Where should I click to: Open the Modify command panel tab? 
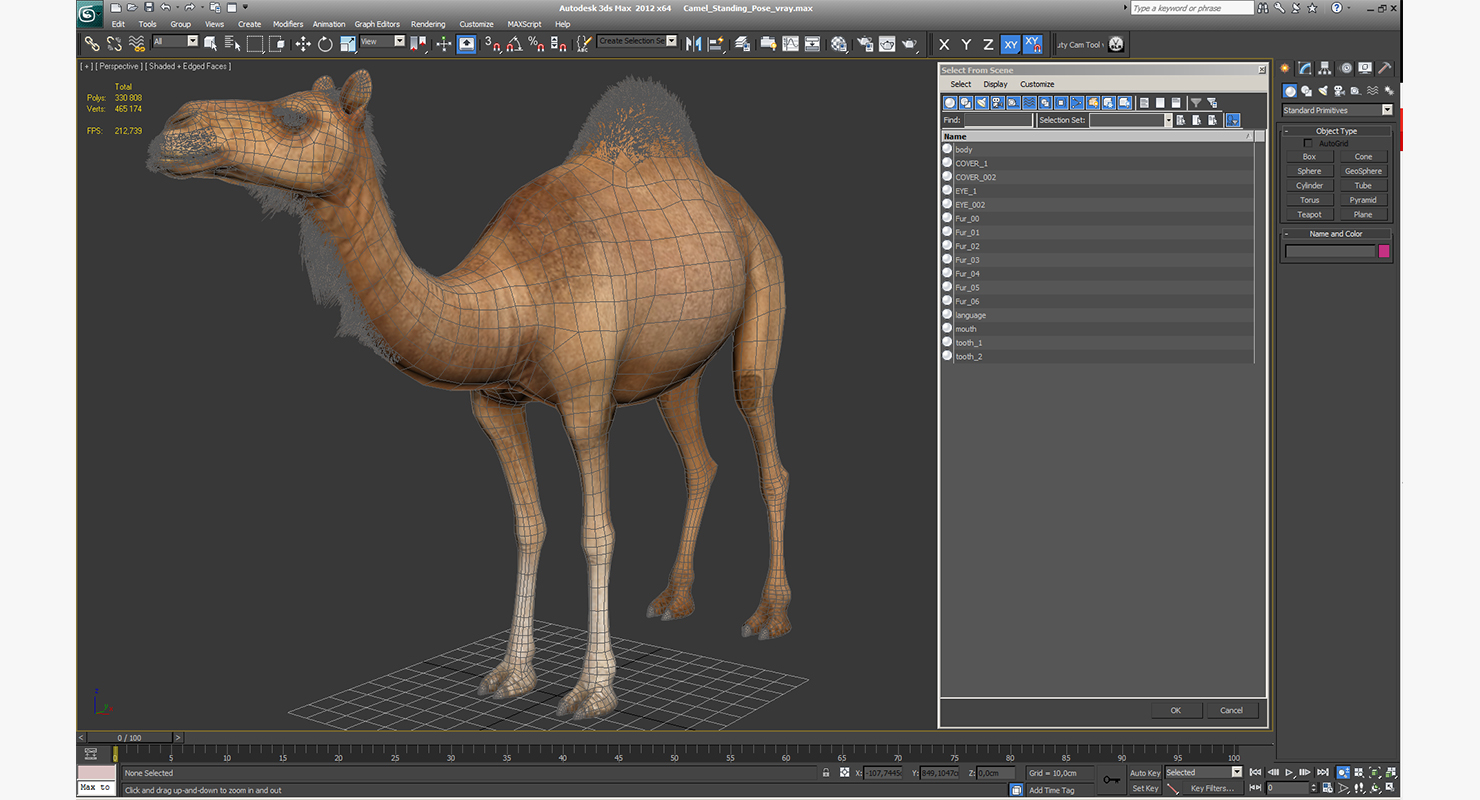pyautogui.click(x=1305, y=68)
